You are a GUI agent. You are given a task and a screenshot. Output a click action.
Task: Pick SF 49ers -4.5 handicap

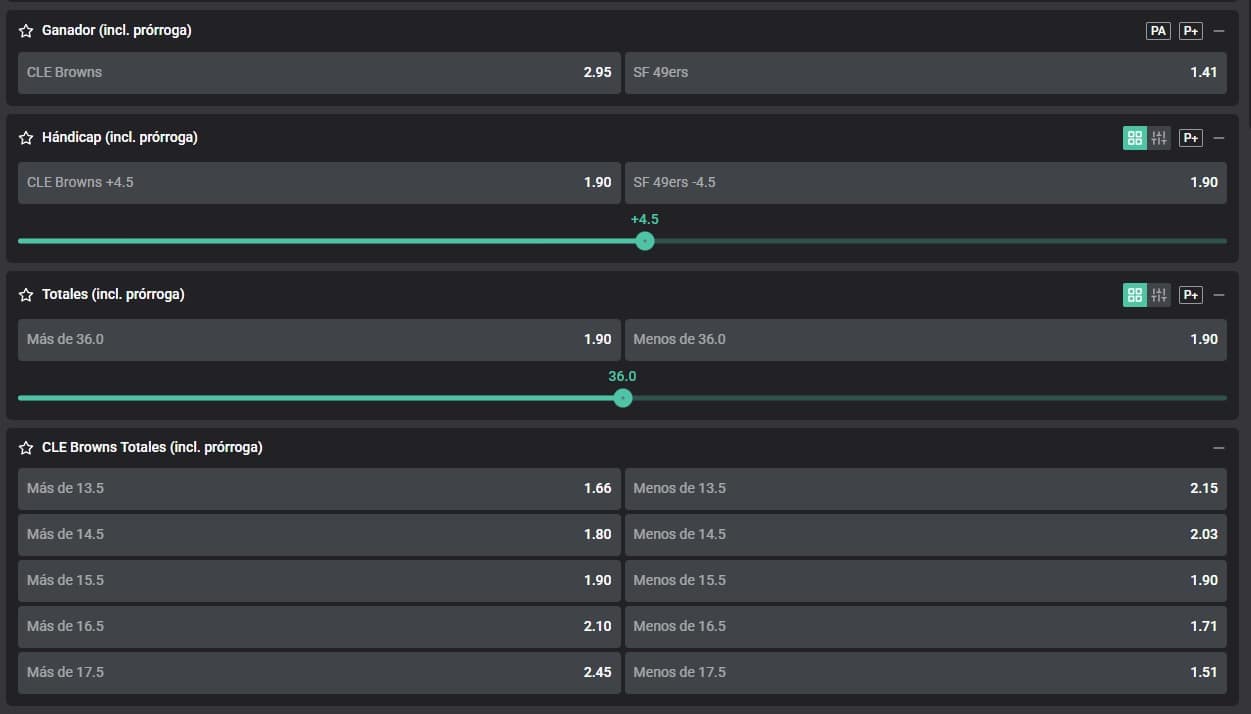[x=925, y=183]
